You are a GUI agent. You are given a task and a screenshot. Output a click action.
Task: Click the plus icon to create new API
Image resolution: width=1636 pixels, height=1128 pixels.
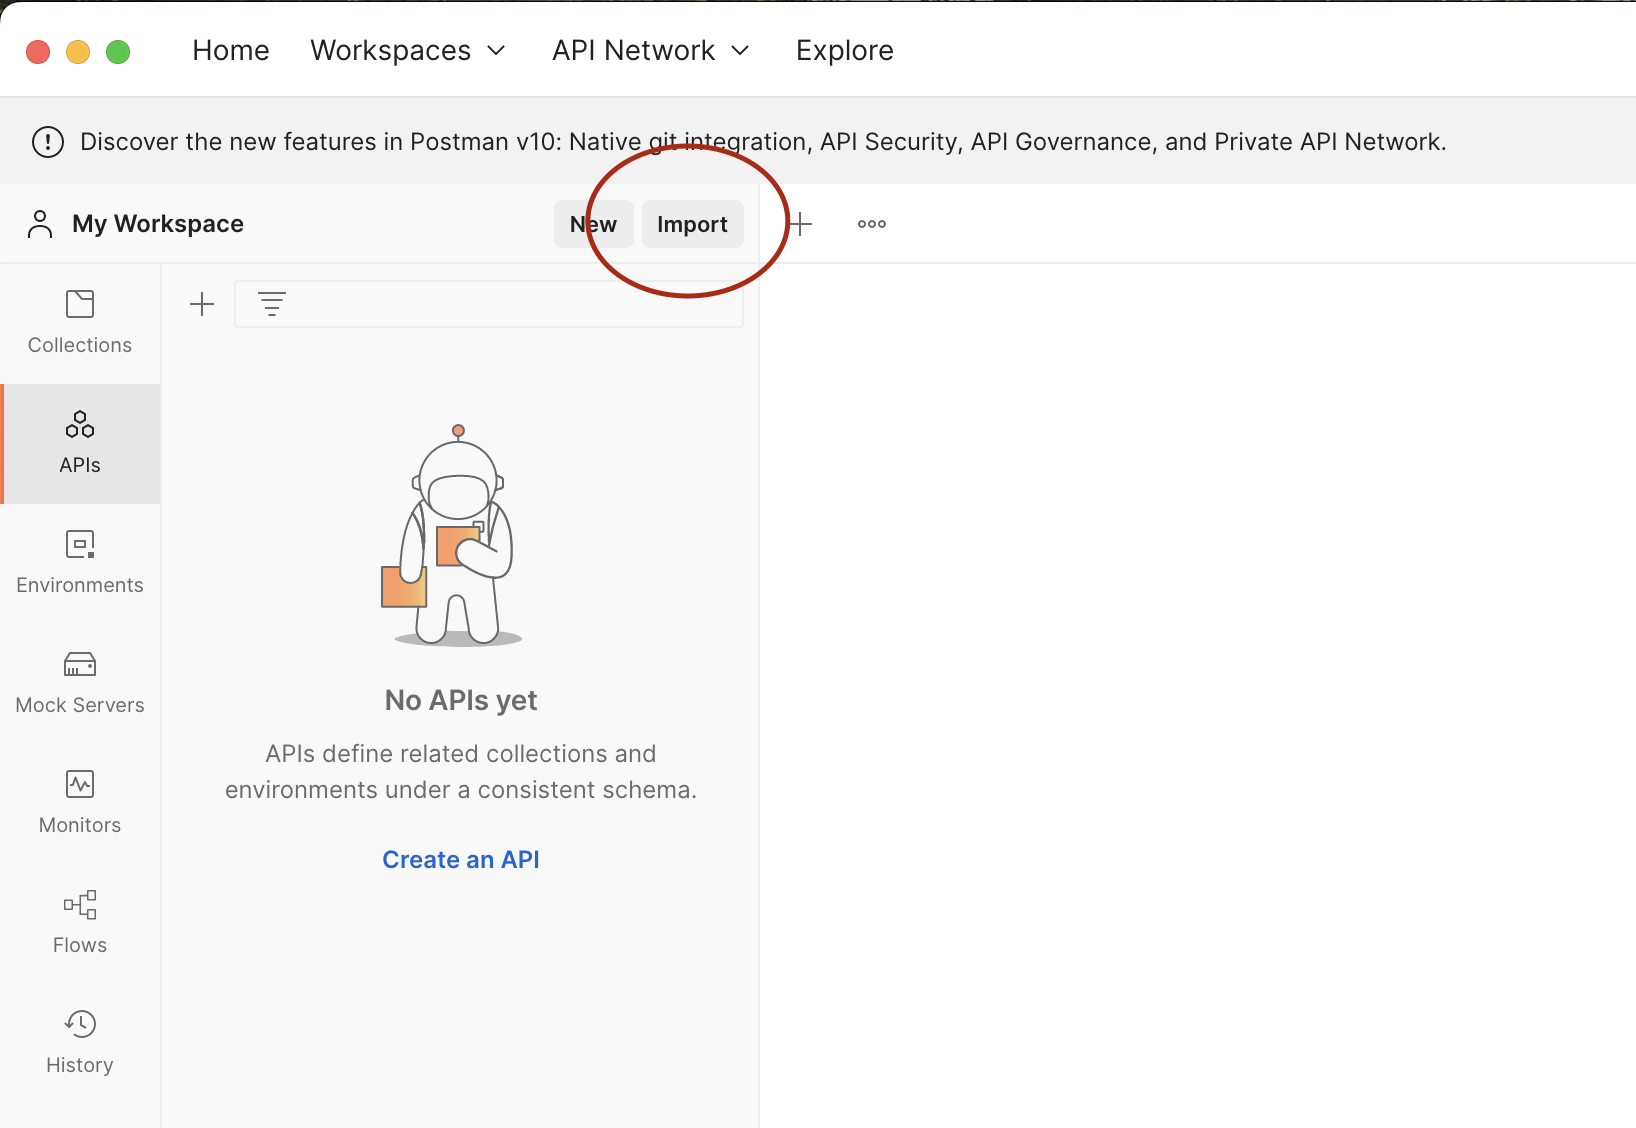(202, 304)
